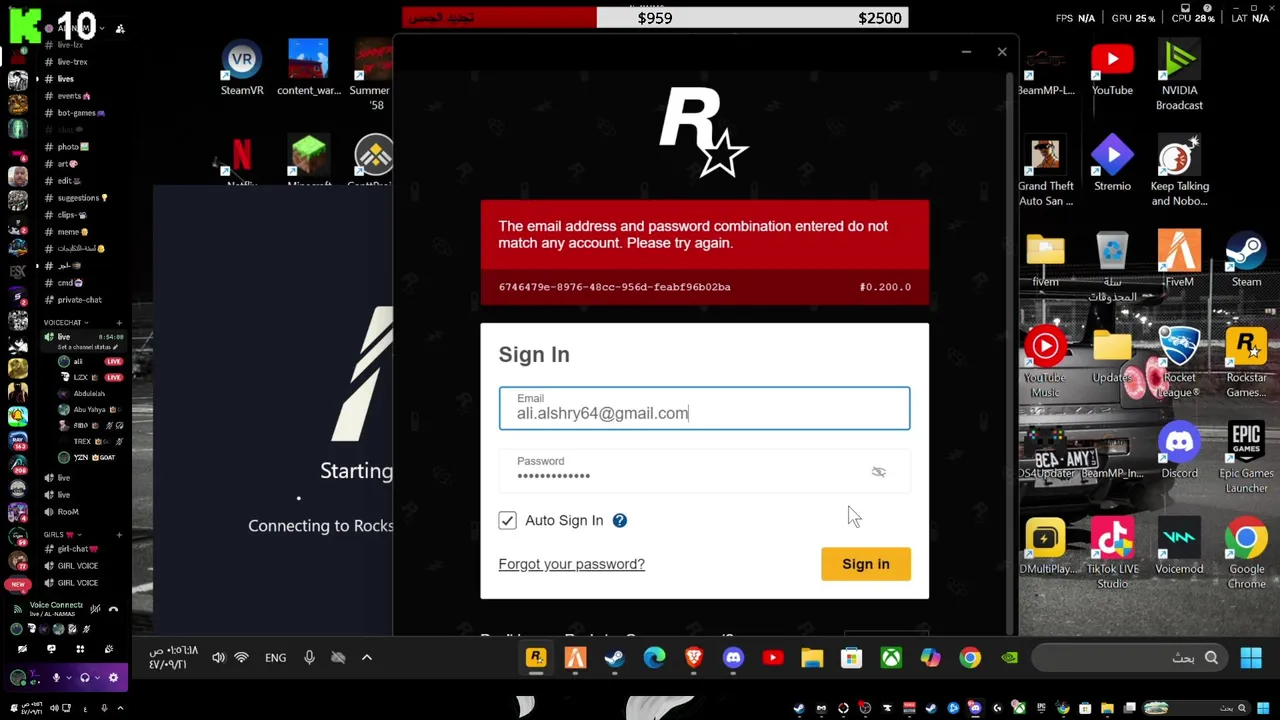Toggle Discord headphone deafen
Screen dimensions: 1280x720
click(x=85, y=678)
